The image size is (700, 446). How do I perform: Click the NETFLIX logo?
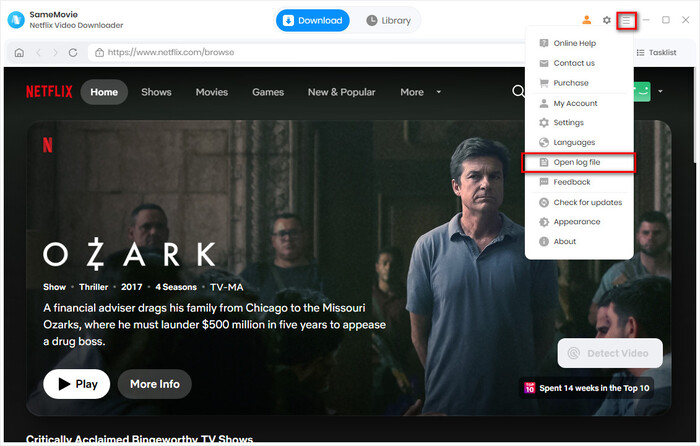coord(49,92)
